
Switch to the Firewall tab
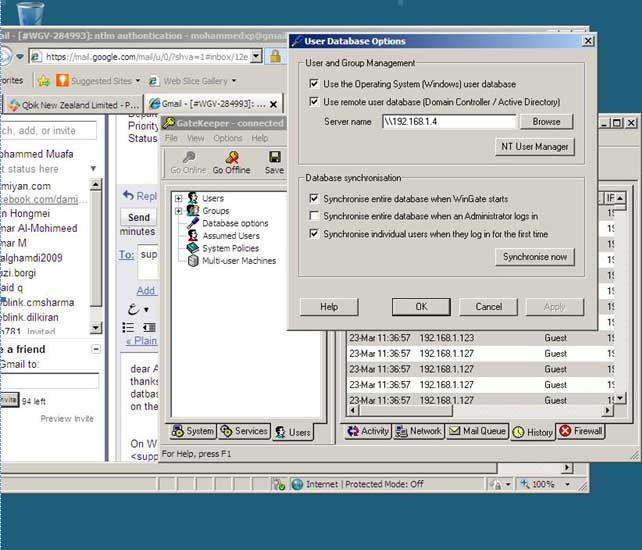[x=581, y=431]
